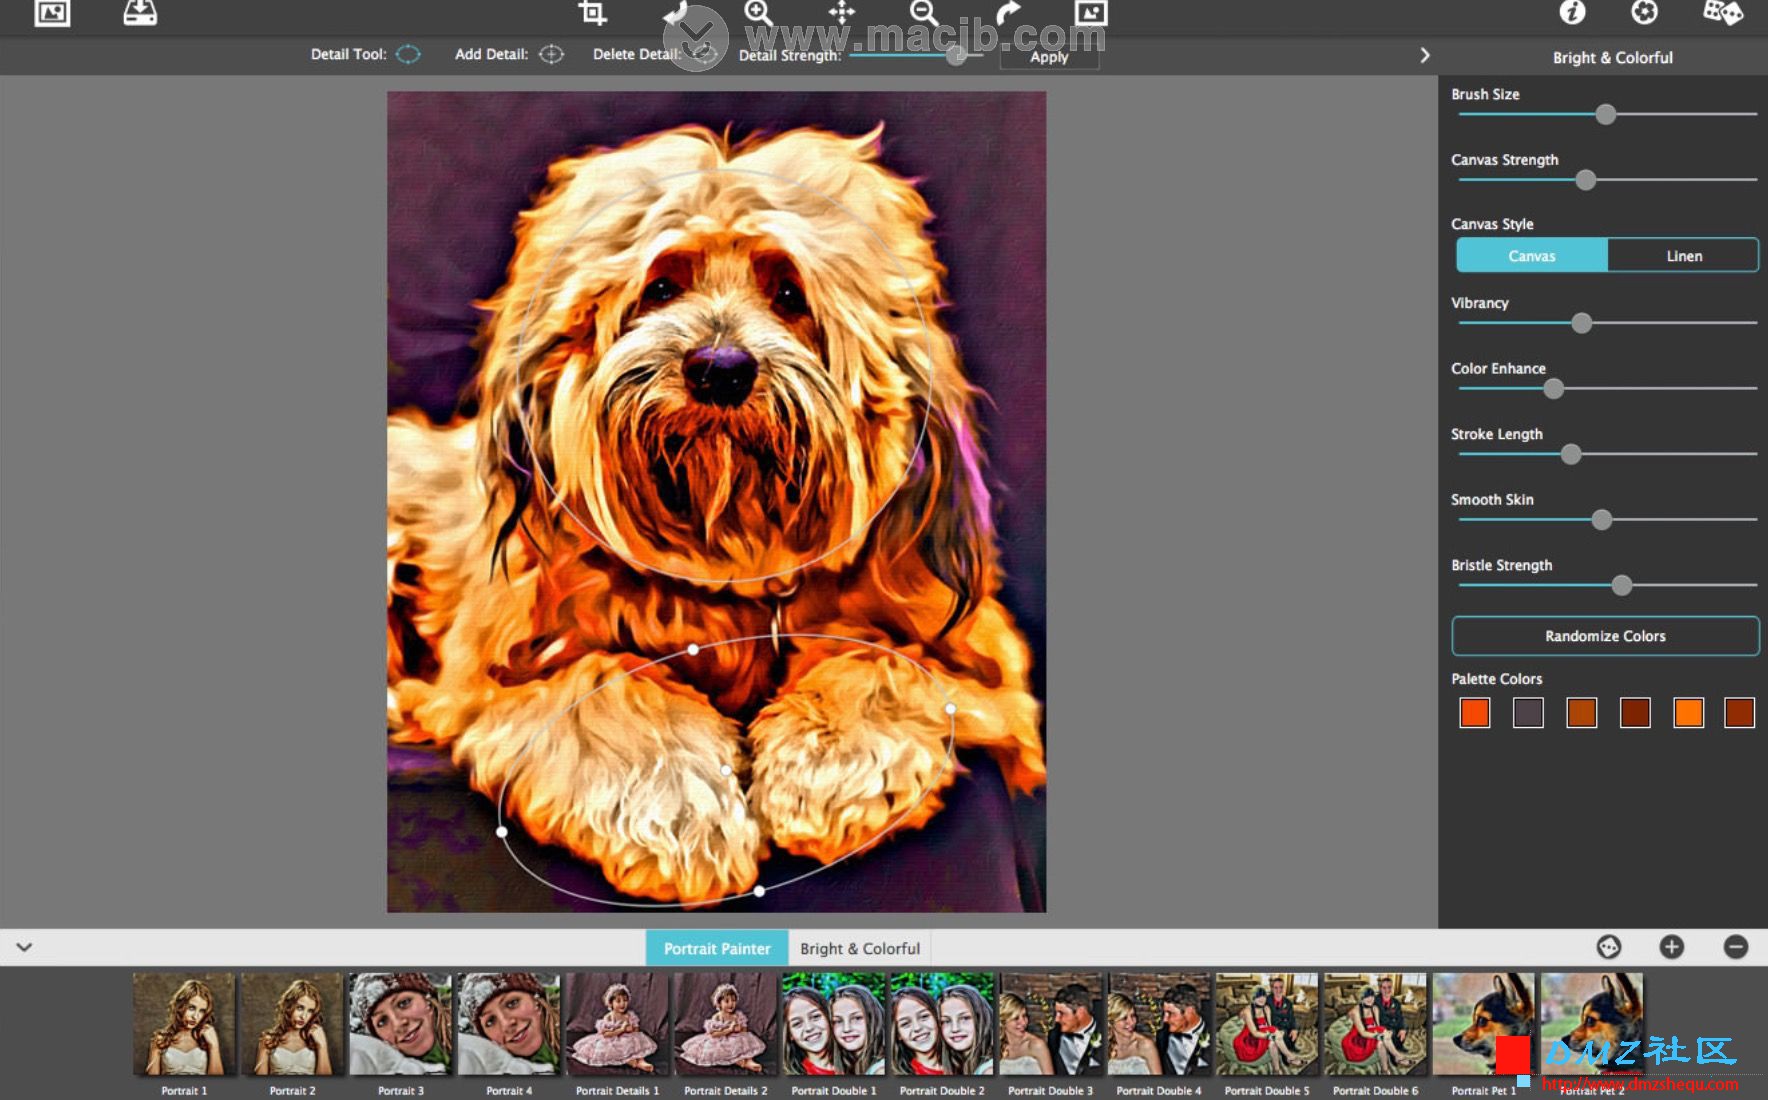
Task: Choose the Portrait Double 6 preset
Action: [1375, 1025]
